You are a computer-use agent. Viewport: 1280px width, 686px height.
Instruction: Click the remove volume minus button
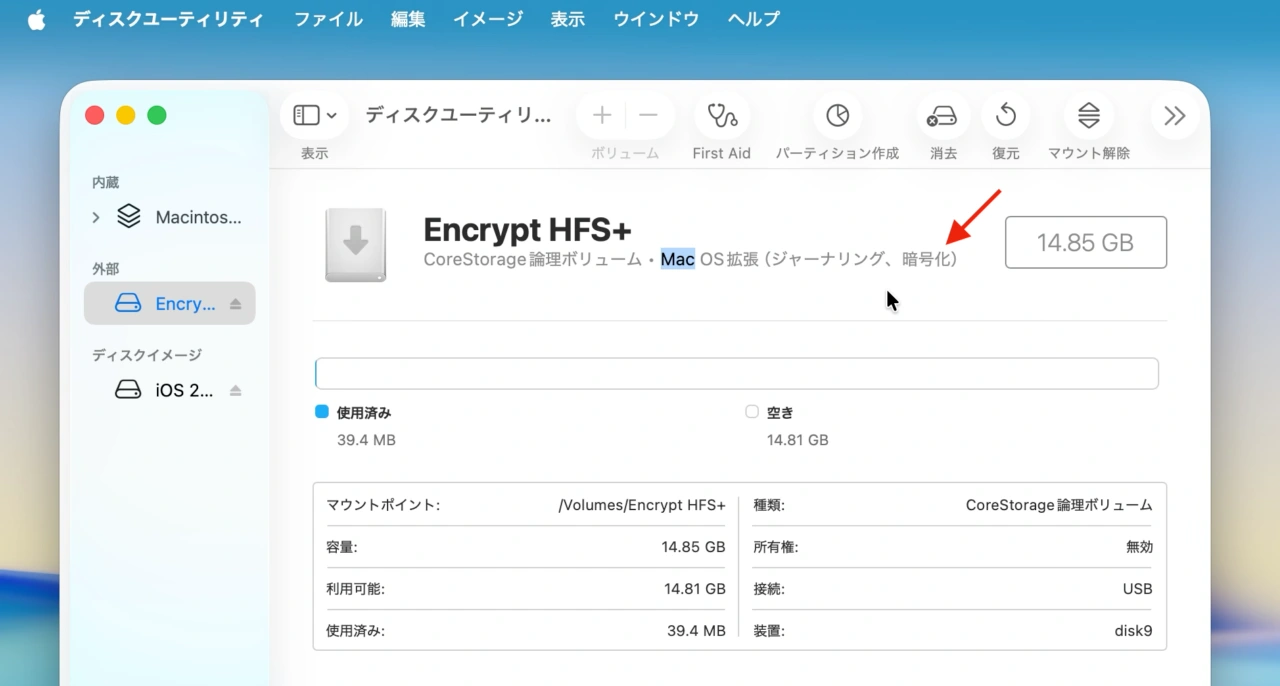648,116
